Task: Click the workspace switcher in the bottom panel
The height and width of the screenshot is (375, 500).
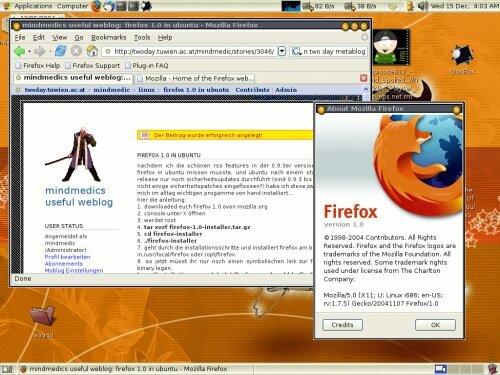Action: pos(459,369)
